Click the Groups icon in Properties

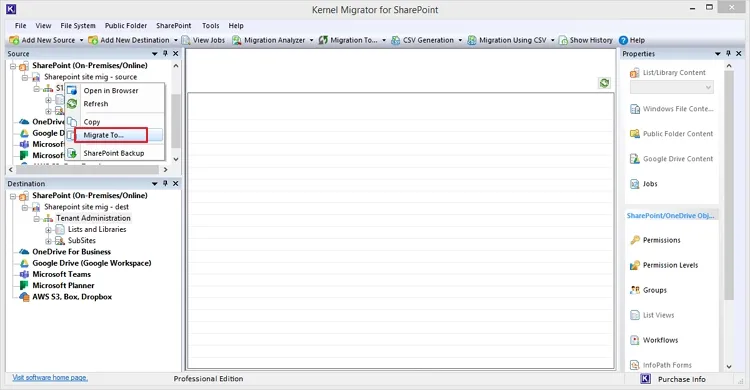pos(635,290)
